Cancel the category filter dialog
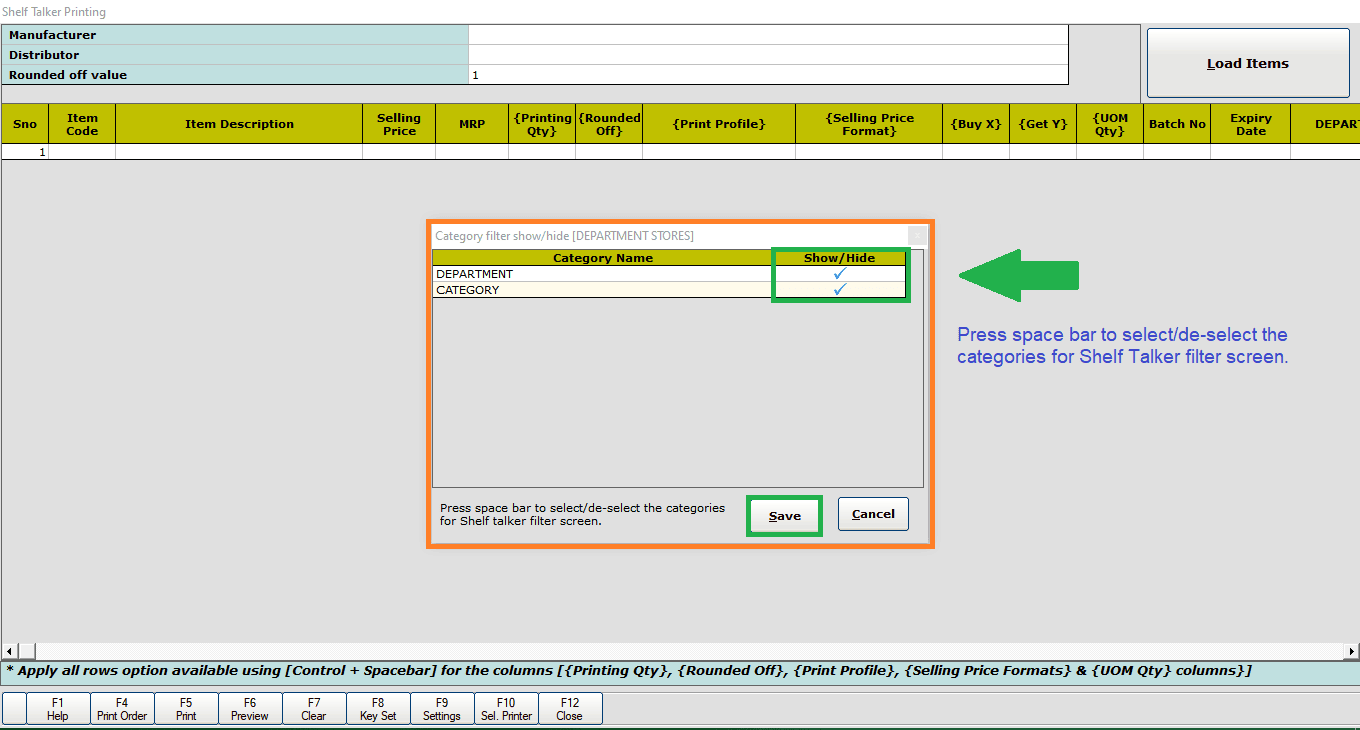 873,514
